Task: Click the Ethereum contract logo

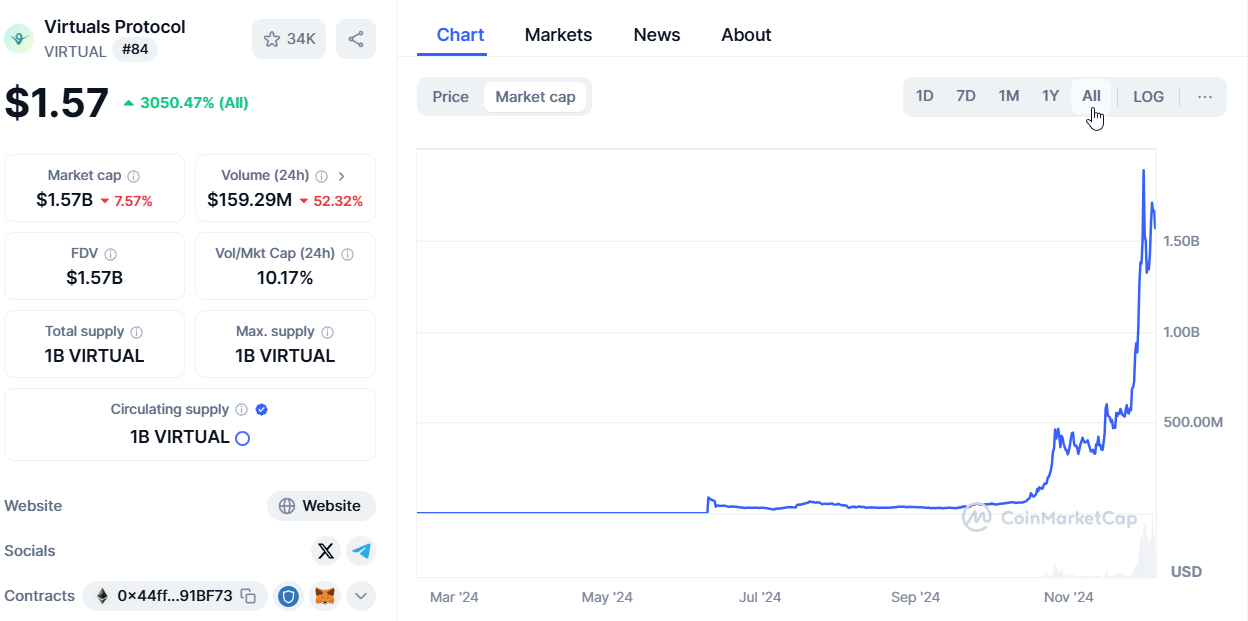Action: (x=102, y=596)
